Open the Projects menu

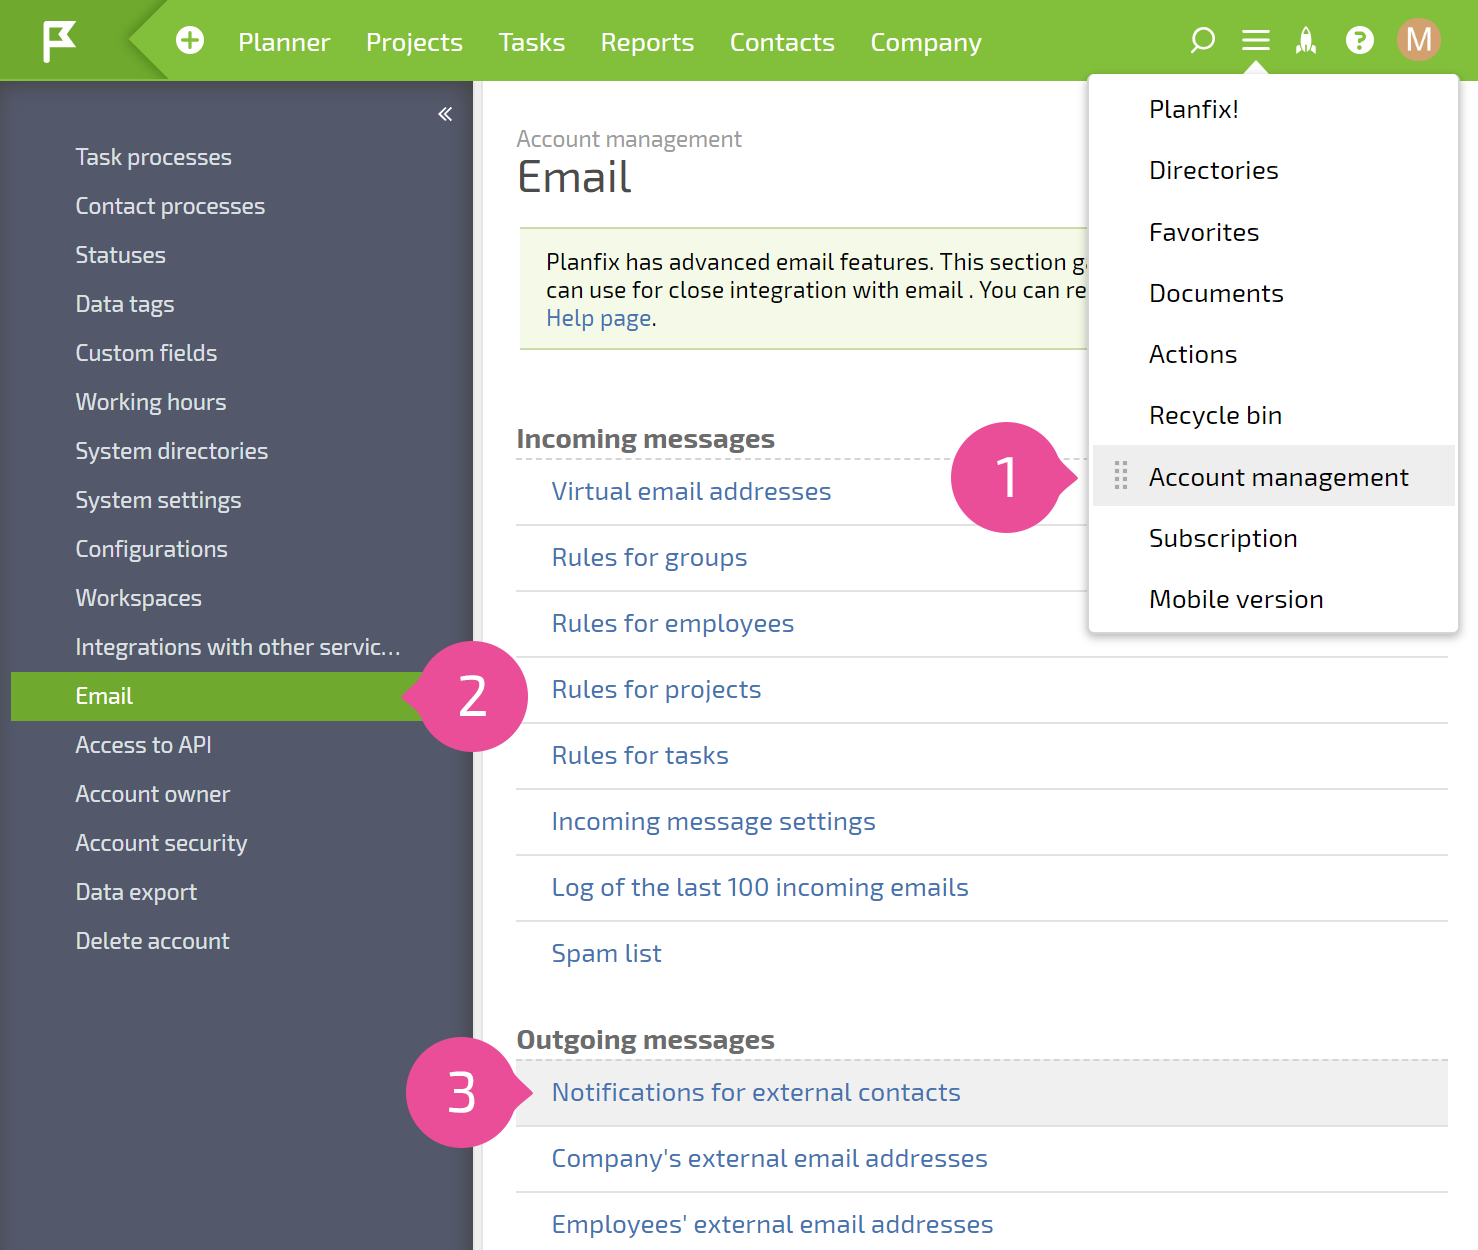[414, 42]
